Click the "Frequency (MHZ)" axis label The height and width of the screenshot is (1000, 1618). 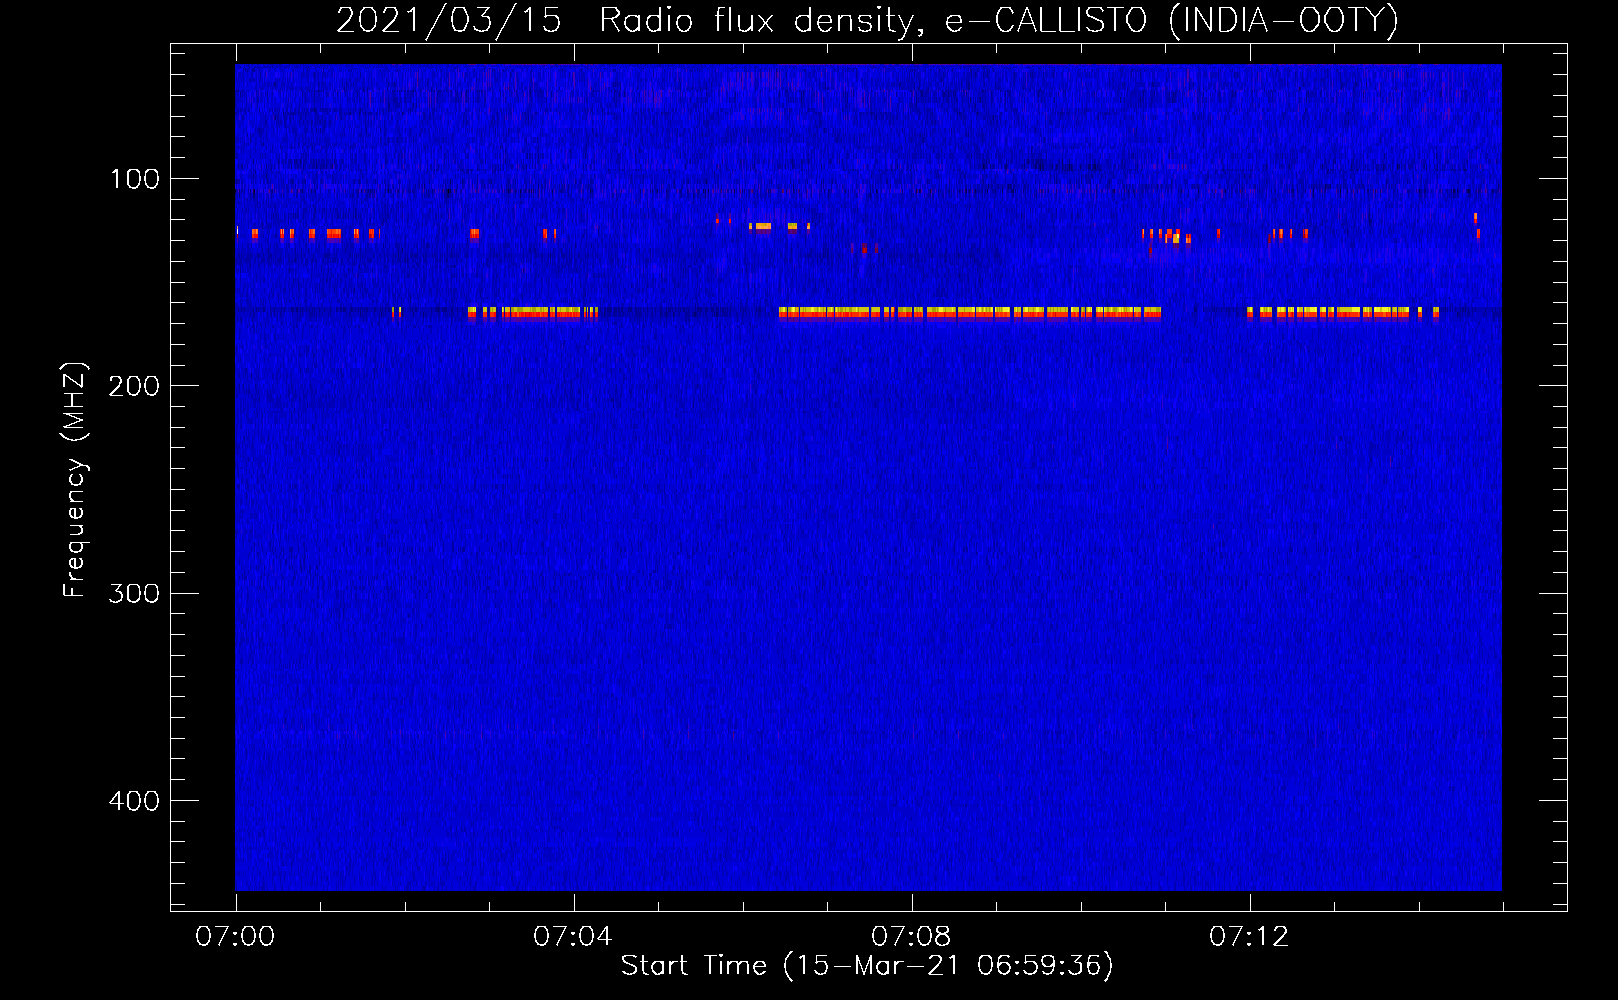tap(75, 480)
